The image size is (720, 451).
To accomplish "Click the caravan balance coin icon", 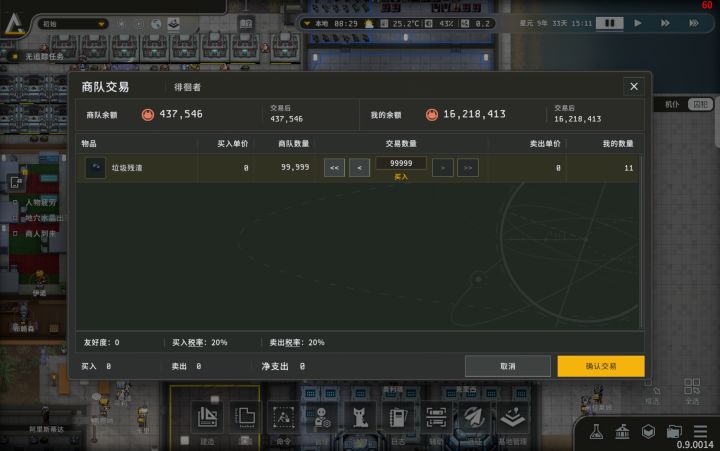I will tap(148, 114).
